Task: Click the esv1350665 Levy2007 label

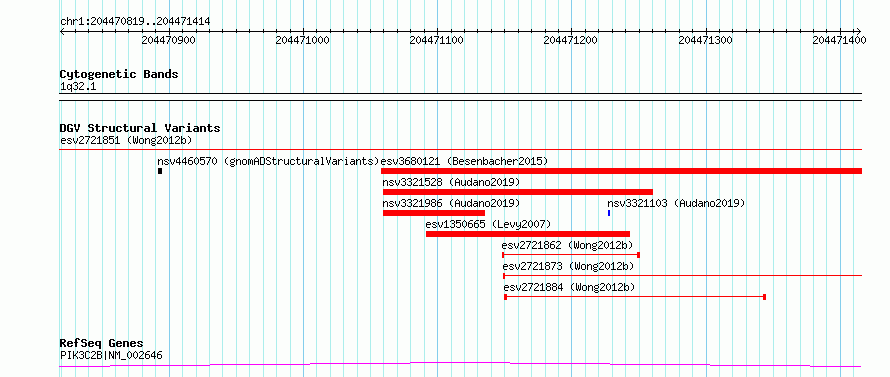Action: point(488,224)
